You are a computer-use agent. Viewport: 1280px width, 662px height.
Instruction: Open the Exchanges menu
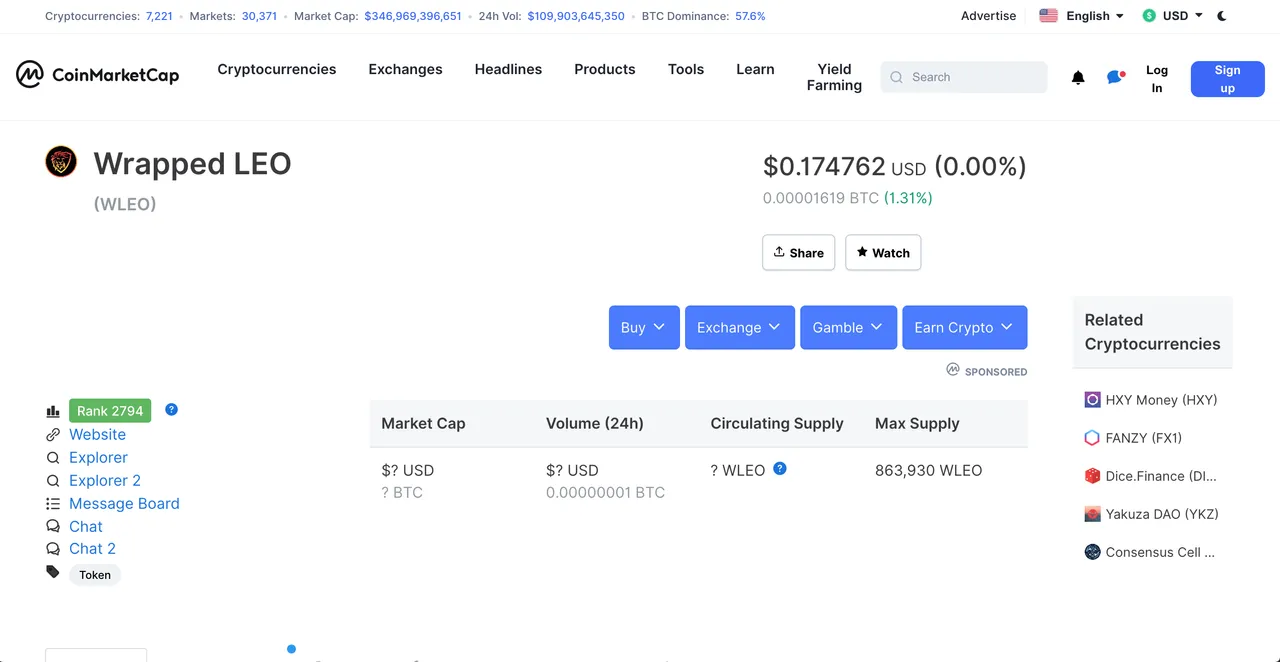coord(405,69)
